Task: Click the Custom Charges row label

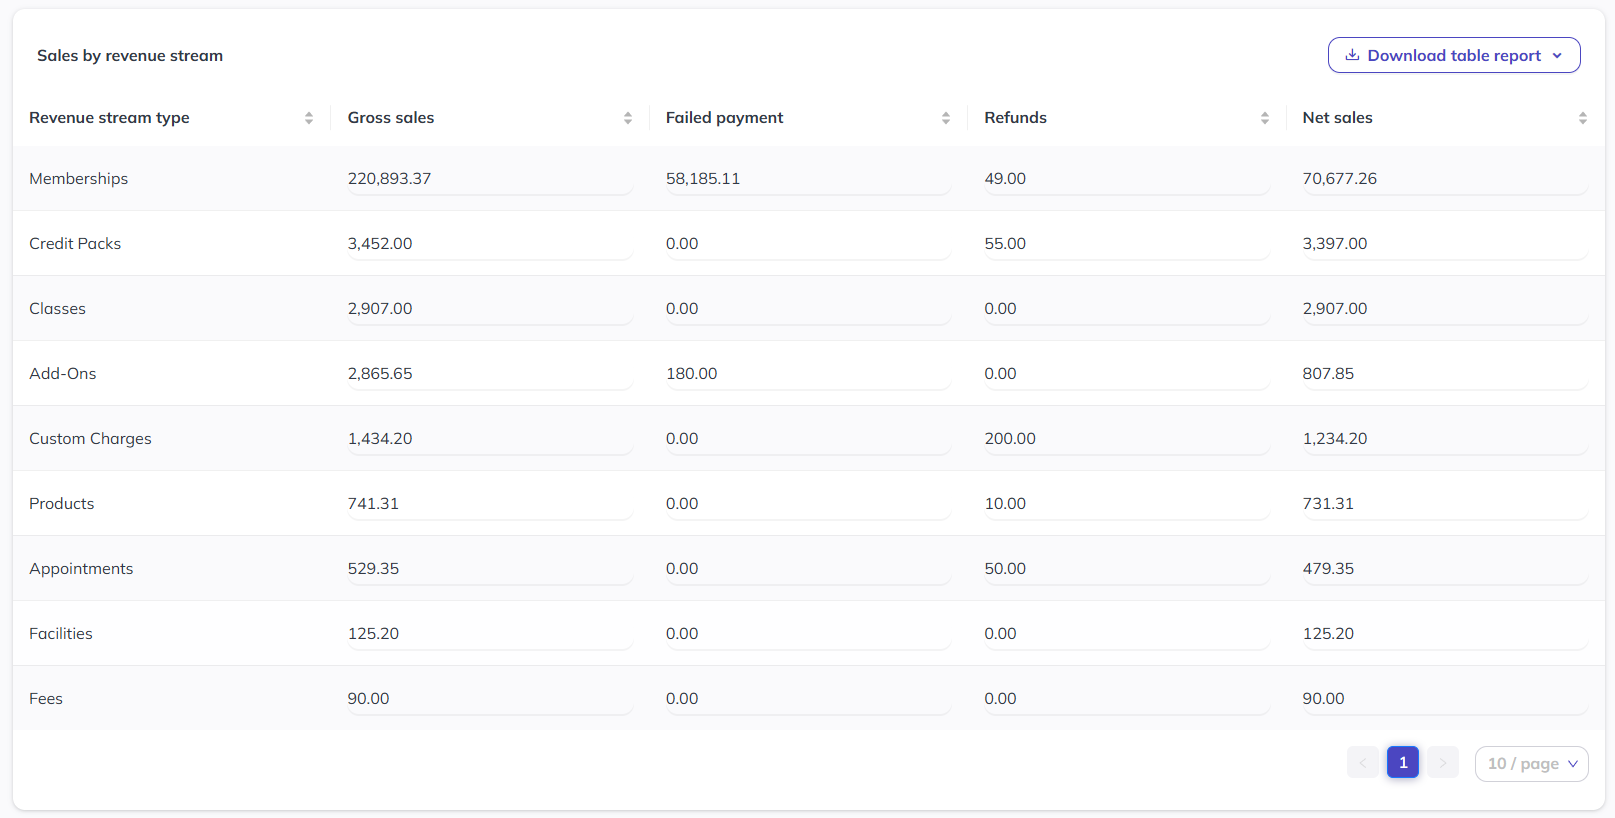Action: pos(91,438)
